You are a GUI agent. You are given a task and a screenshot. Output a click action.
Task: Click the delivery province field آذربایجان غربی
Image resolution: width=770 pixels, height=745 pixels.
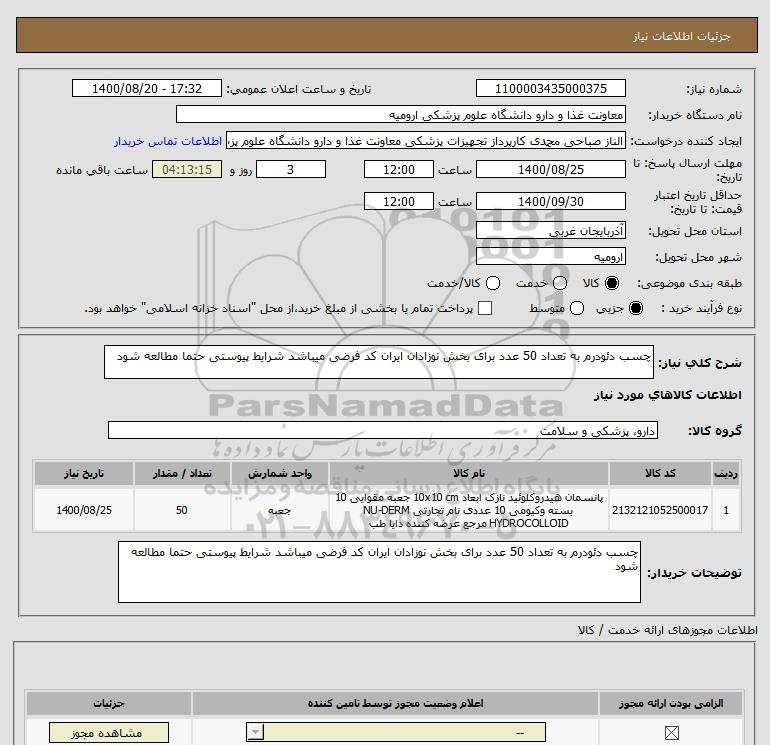[550, 231]
